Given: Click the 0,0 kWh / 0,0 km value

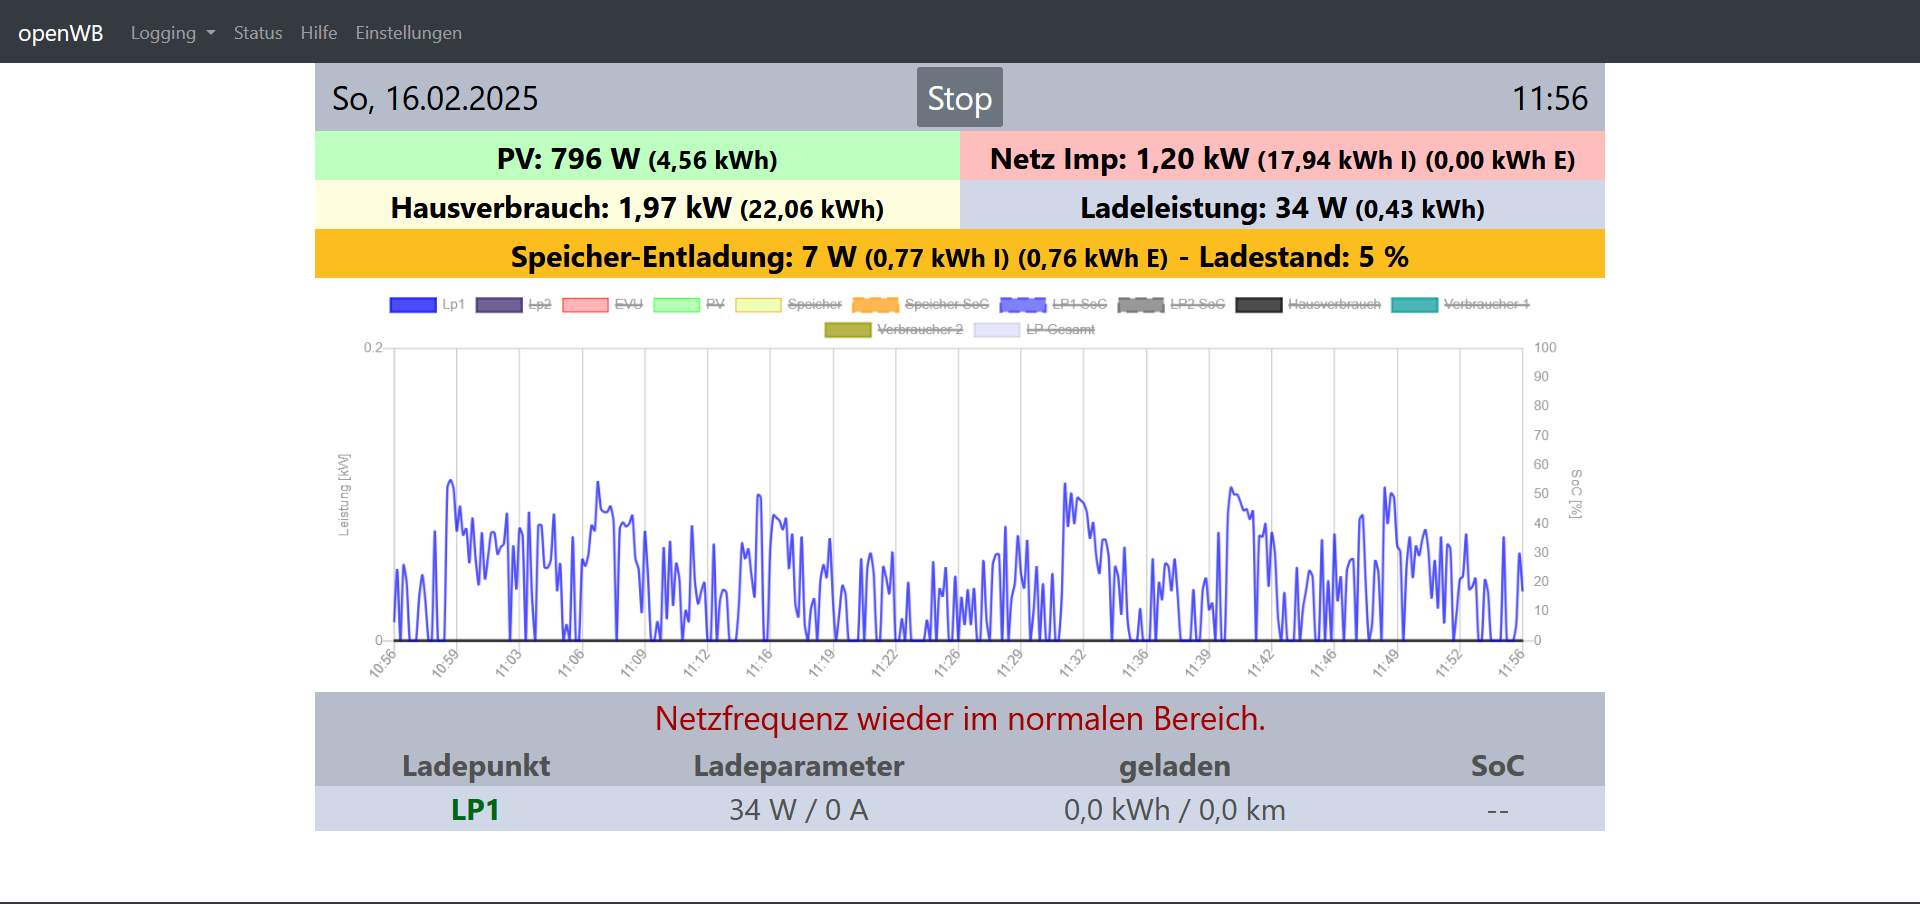Looking at the screenshot, I should click(x=1175, y=810).
